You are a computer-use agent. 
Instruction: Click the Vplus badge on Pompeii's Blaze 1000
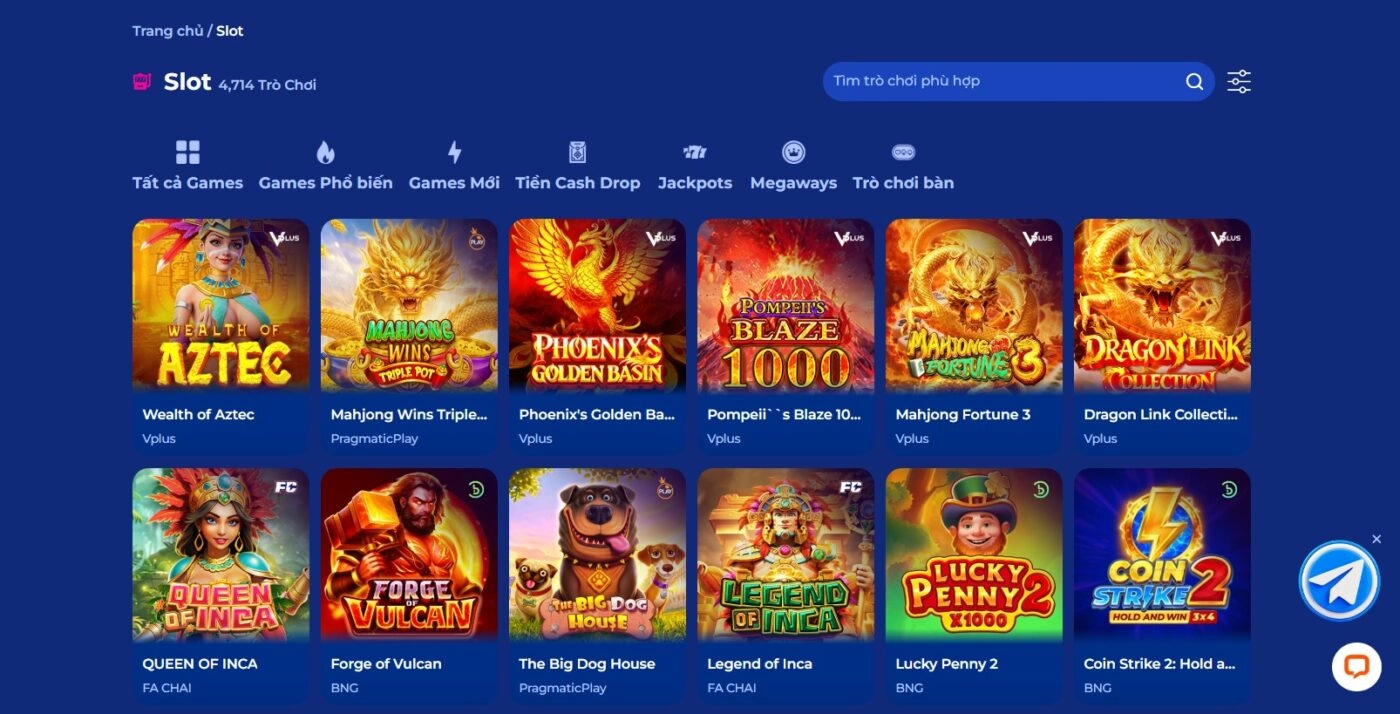click(849, 238)
